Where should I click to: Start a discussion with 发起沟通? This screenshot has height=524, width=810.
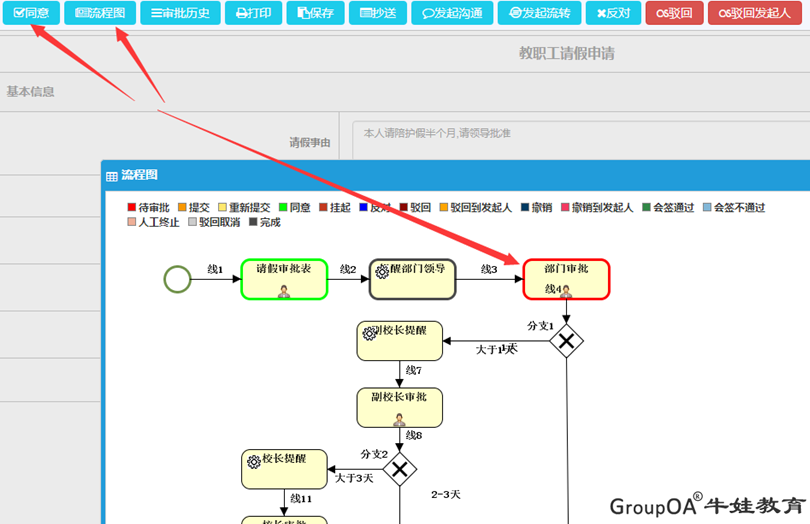click(452, 13)
